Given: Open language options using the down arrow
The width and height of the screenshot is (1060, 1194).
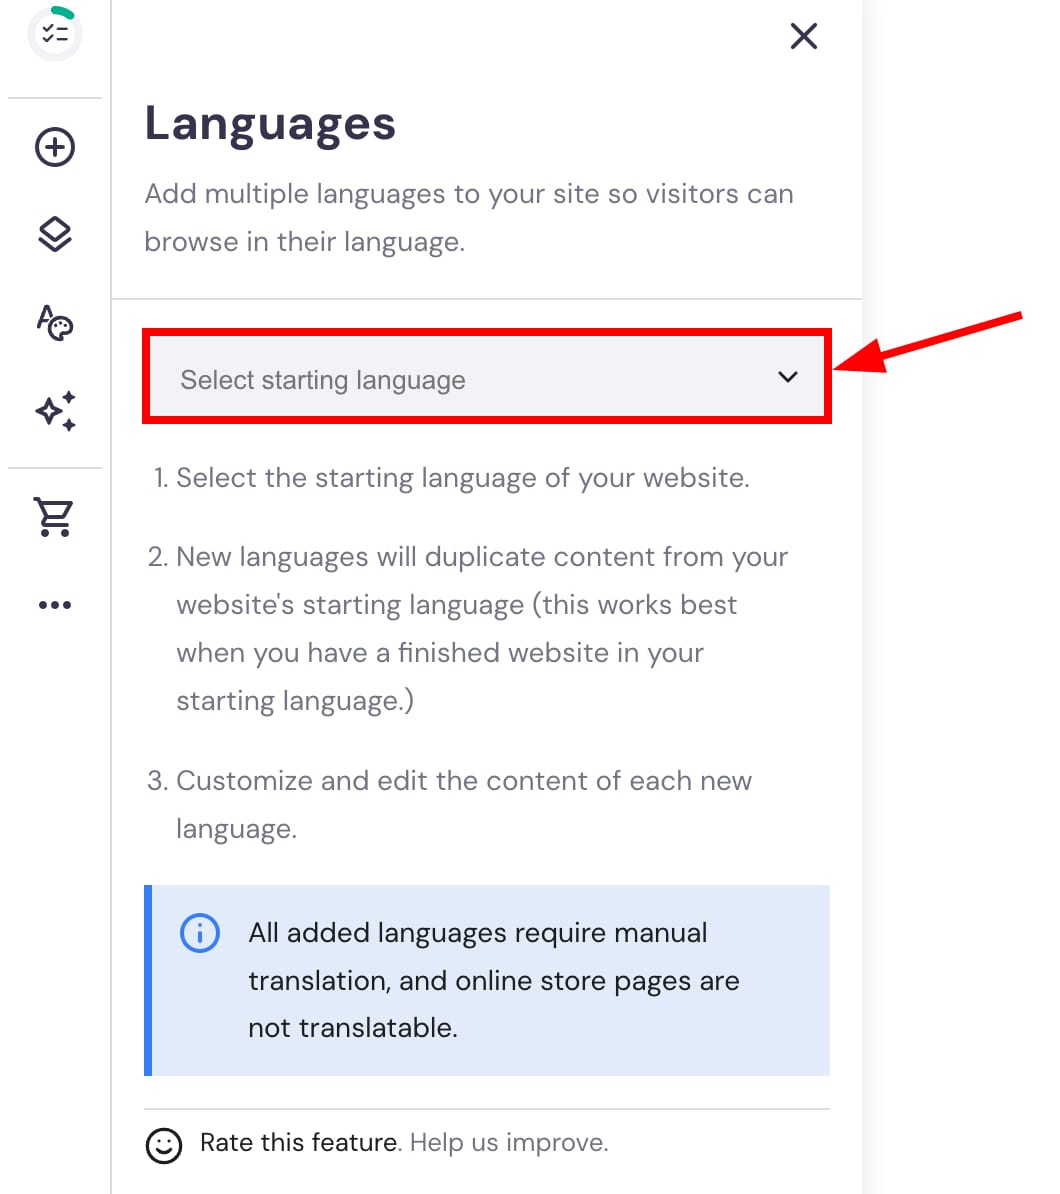Looking at the screenshot, I should tap(788, 378).
